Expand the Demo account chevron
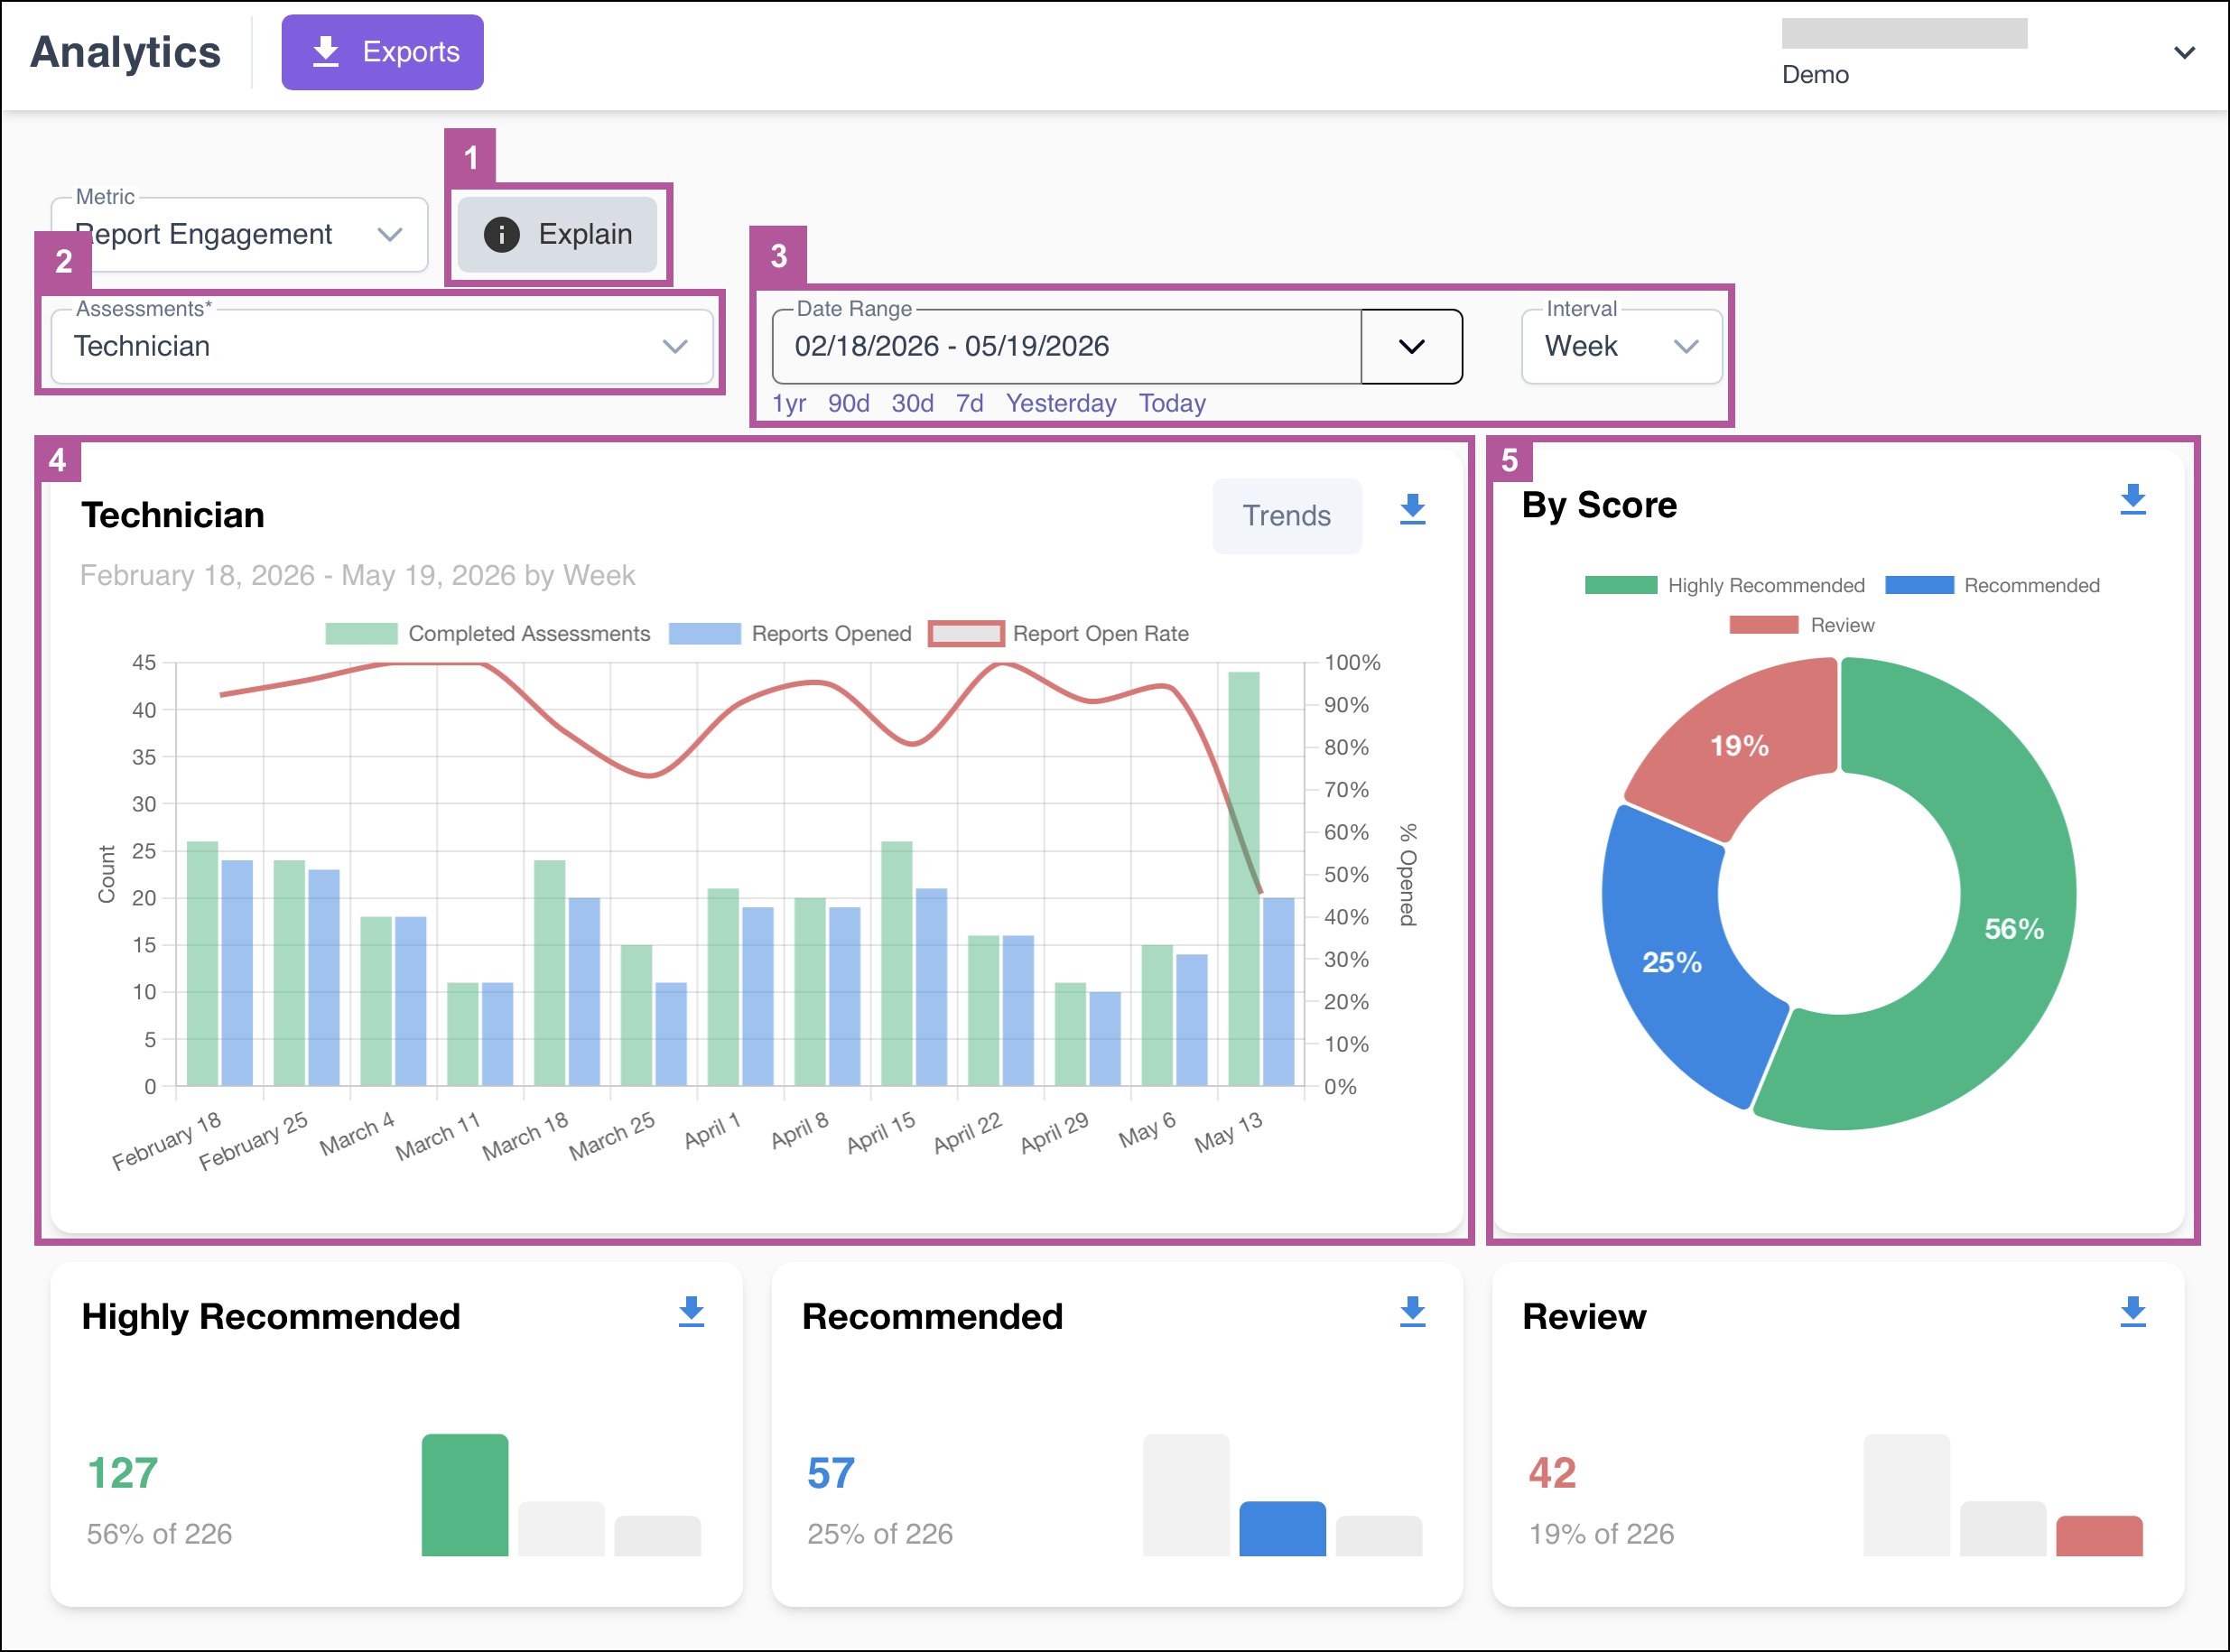Image resolution: width=2230 pixels, height=1652 pixels. pos(2184,52)
